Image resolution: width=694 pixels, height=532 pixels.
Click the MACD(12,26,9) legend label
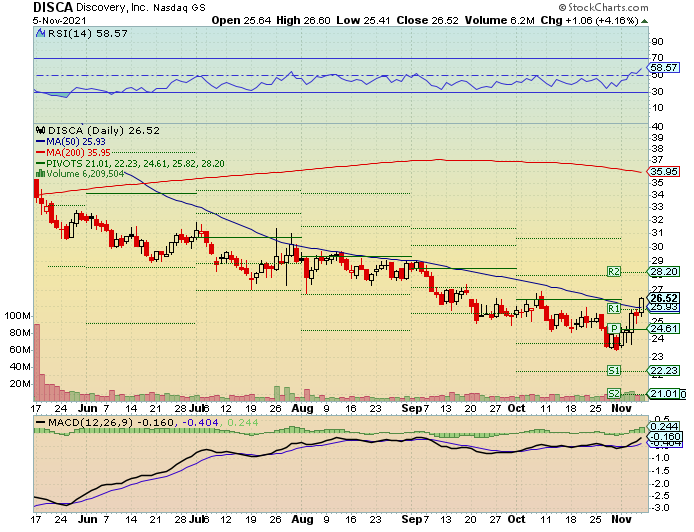click(90, 423)
